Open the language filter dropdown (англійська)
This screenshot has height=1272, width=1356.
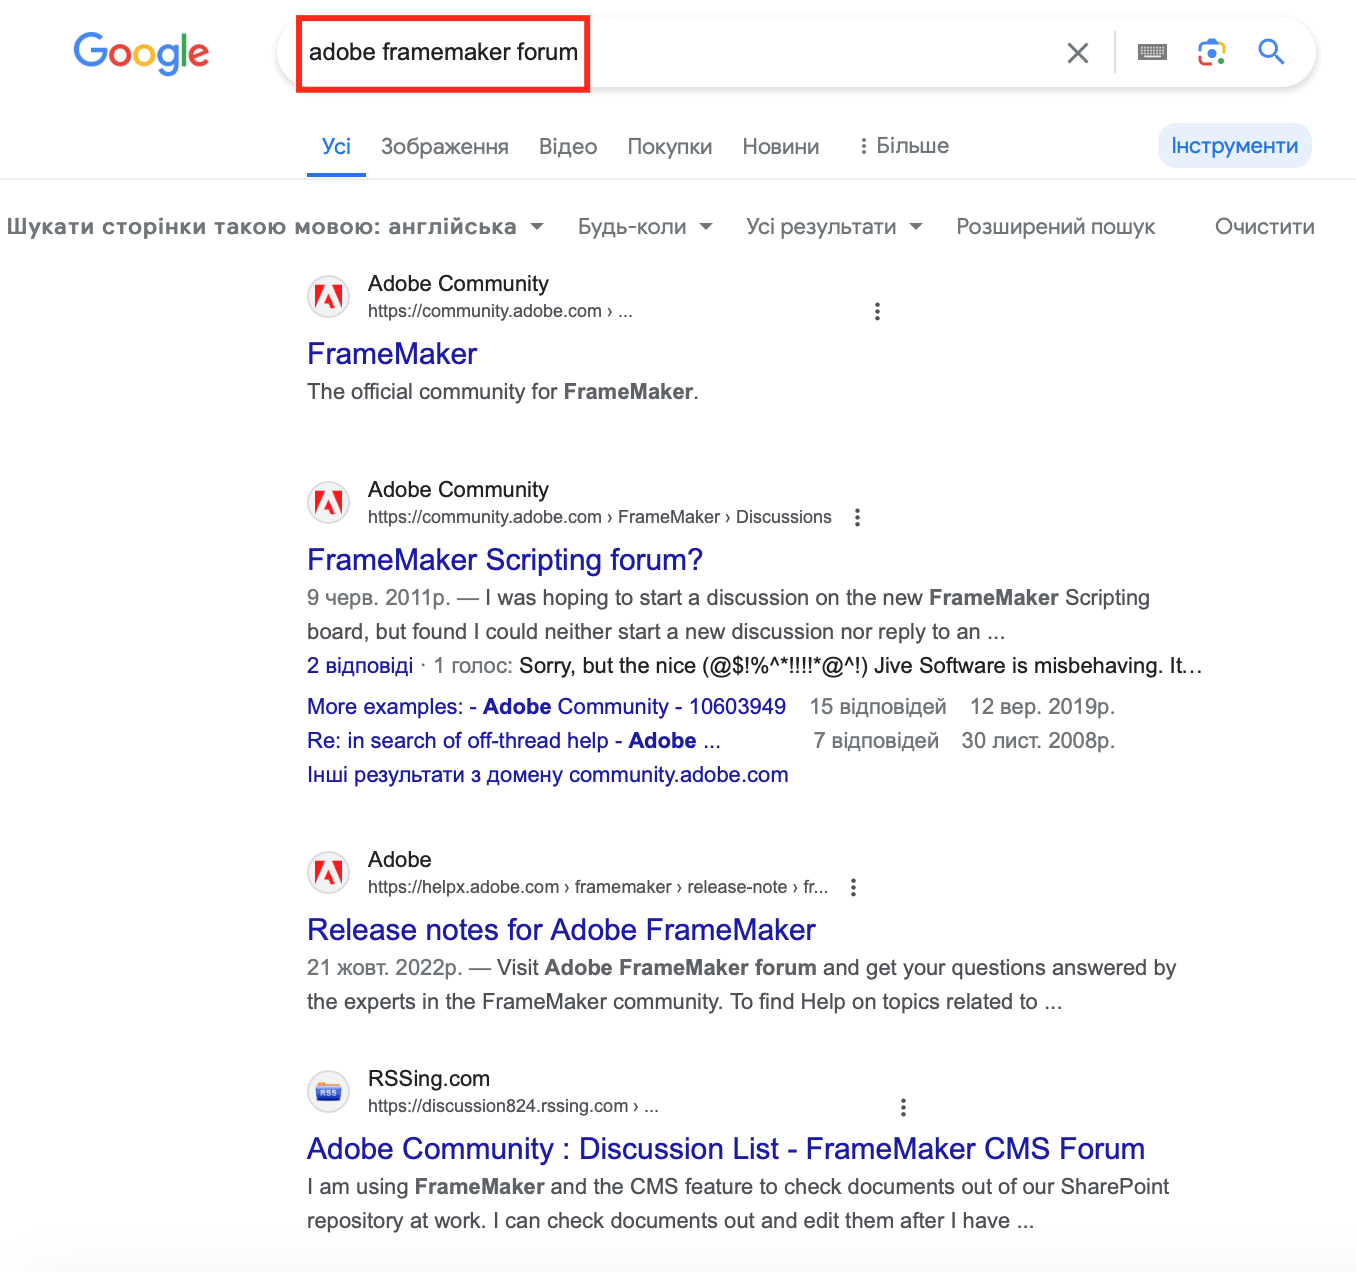tap(275, 227)
